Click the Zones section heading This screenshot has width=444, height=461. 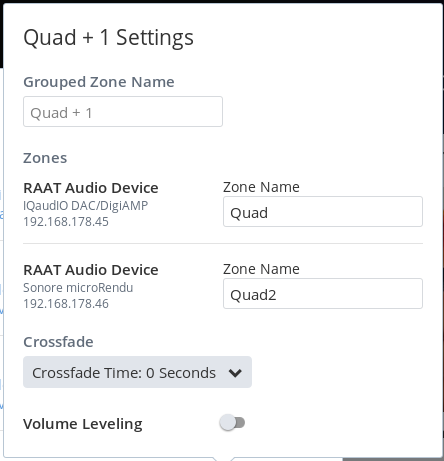tap(45, 158)
